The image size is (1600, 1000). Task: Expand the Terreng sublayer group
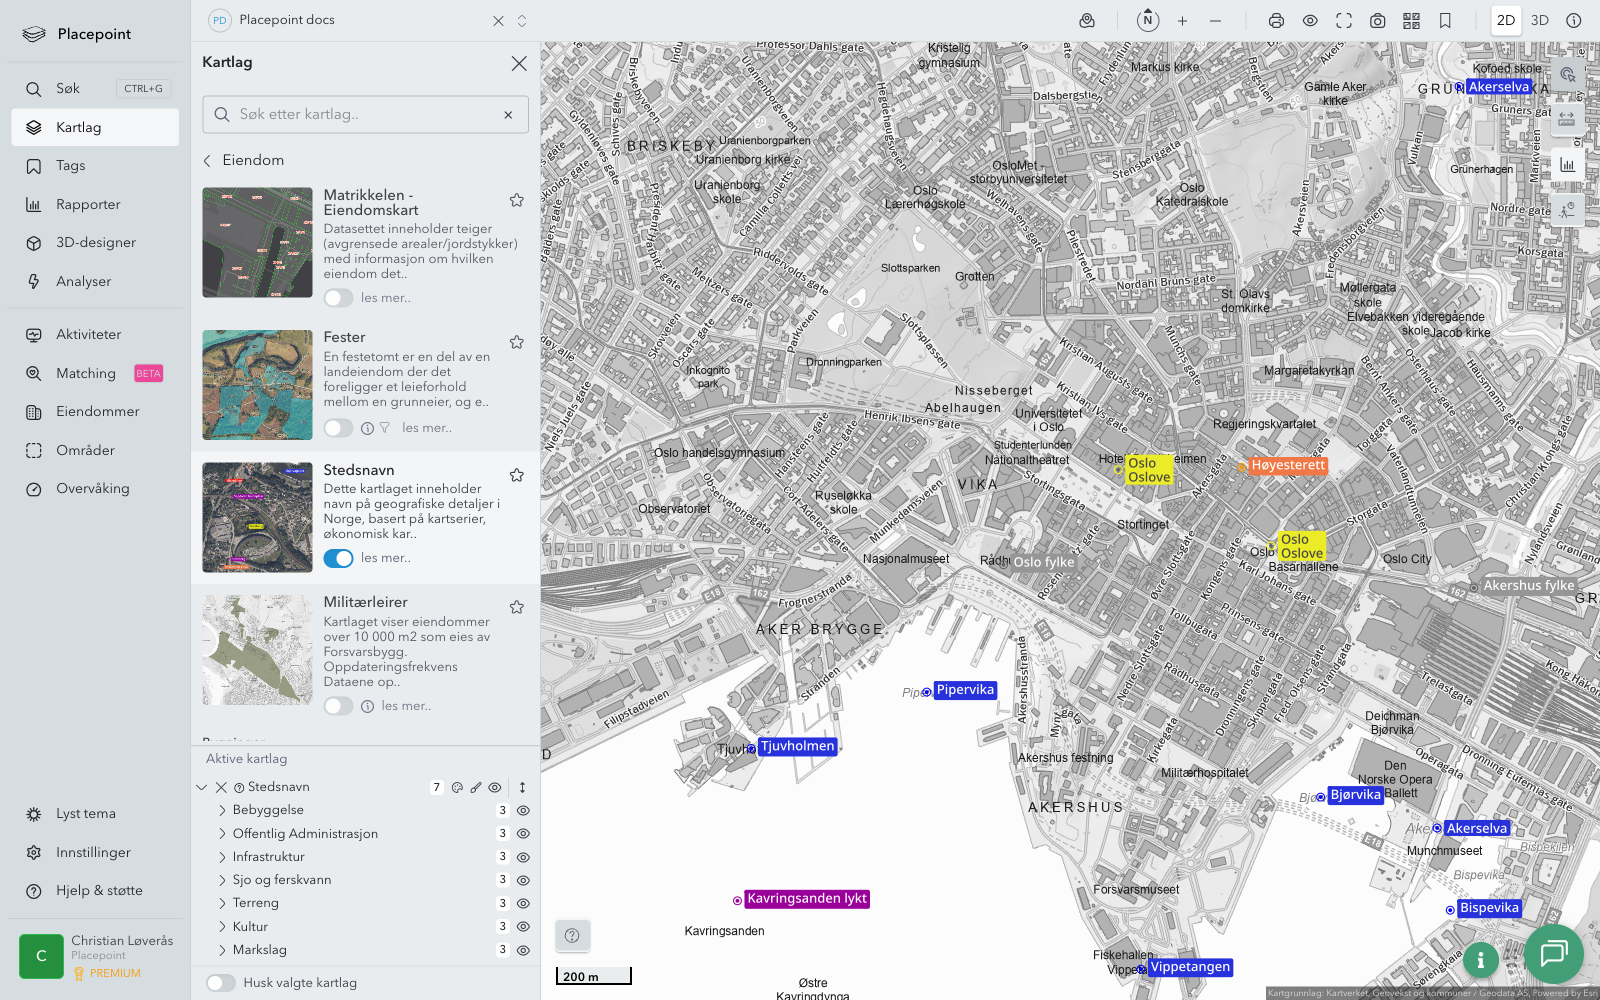click(222, 903)
